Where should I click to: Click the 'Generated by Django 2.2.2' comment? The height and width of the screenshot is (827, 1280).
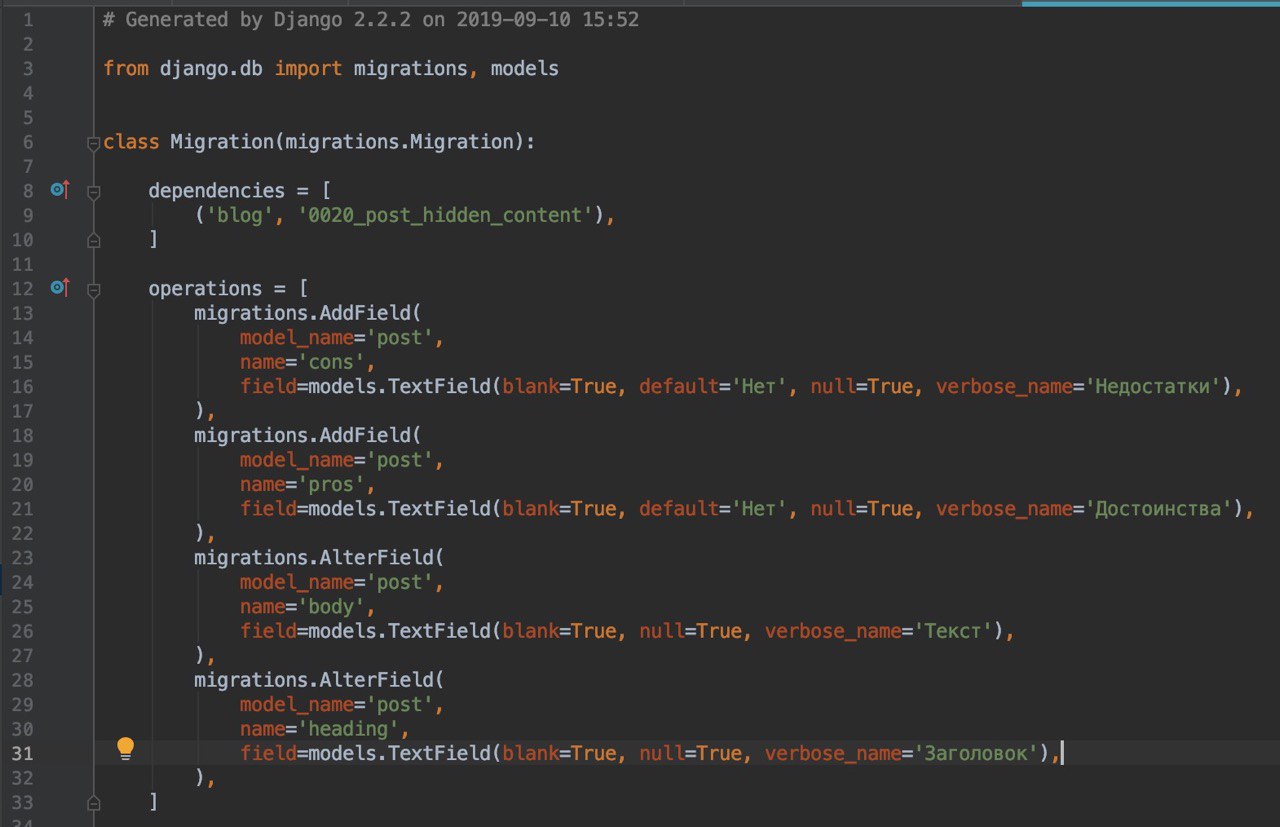coord(371,20)
